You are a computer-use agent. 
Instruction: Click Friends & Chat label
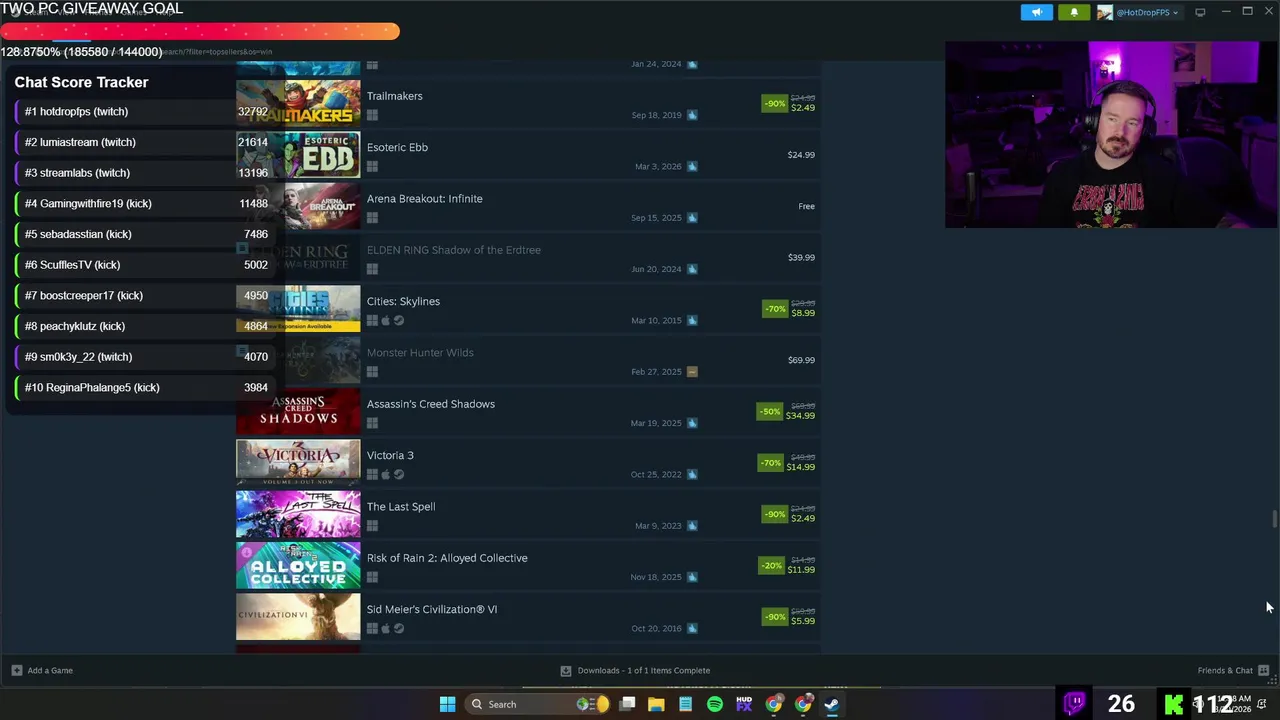point(1225,670)
